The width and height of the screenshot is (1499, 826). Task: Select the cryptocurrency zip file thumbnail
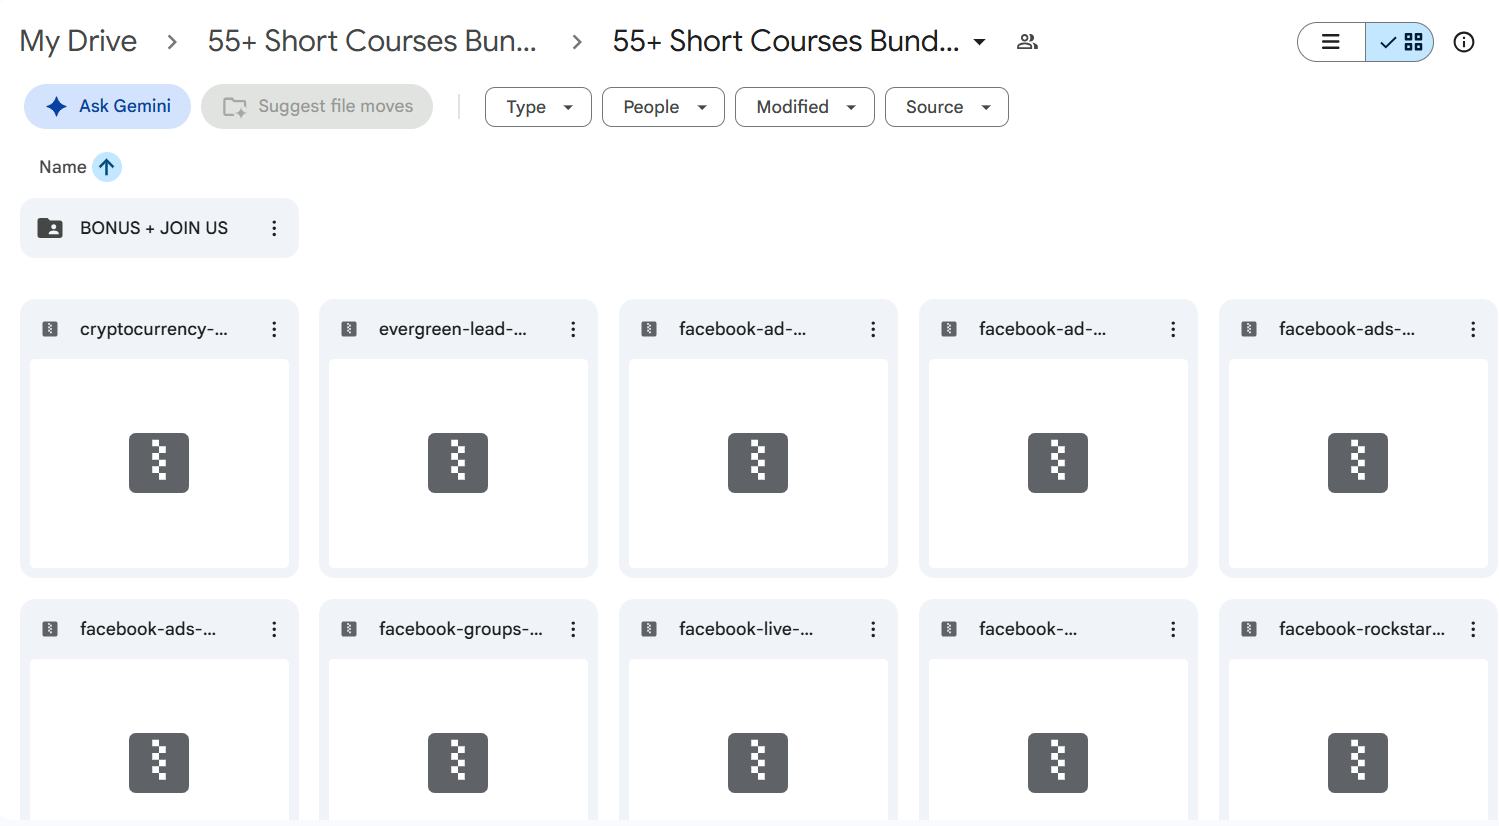[x=159, y=463]
